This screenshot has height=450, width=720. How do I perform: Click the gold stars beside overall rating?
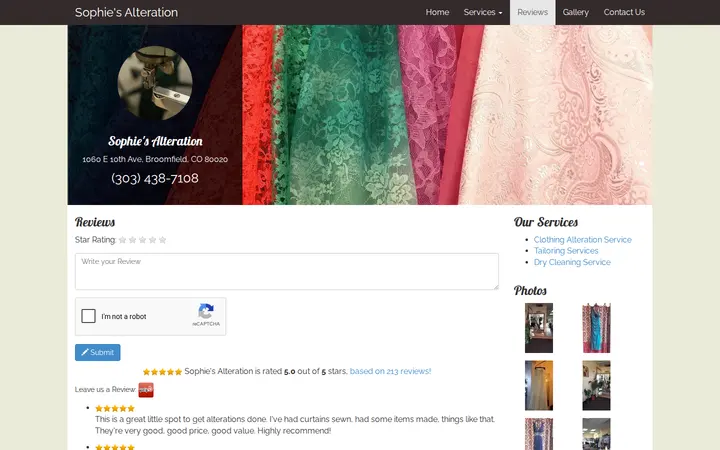pos(163,371)
